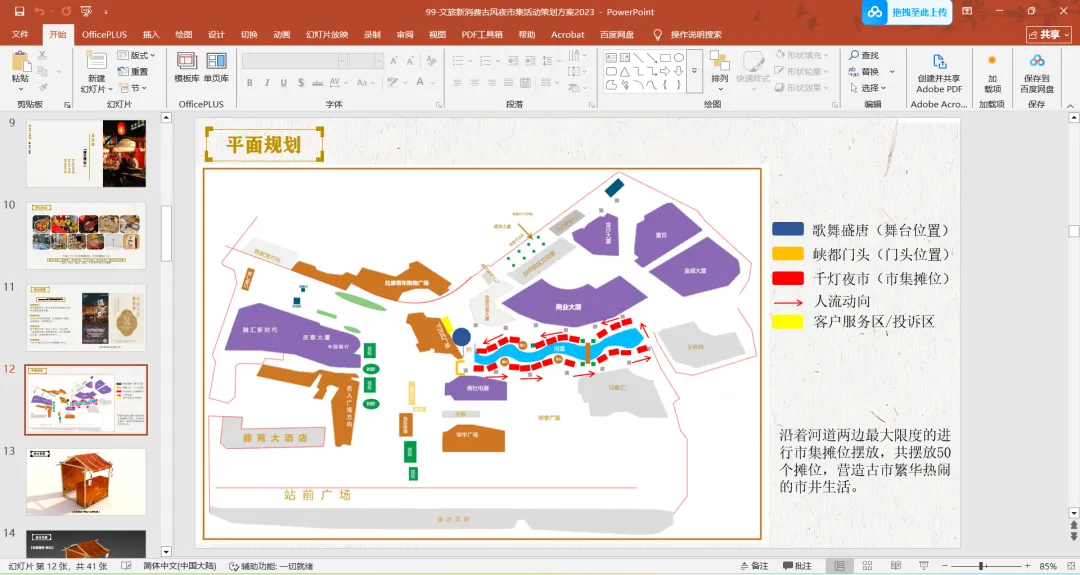Toggle Italic formatting
This screenshot has height=575, width=1080.
[267, 83]
